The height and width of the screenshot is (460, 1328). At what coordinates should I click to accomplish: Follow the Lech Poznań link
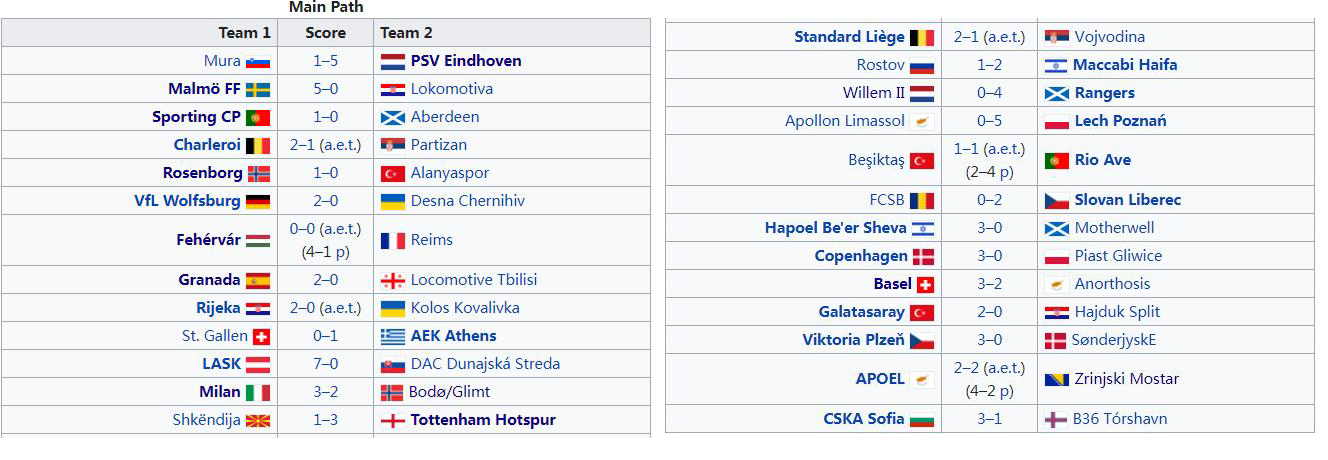tap(1120, 121)
